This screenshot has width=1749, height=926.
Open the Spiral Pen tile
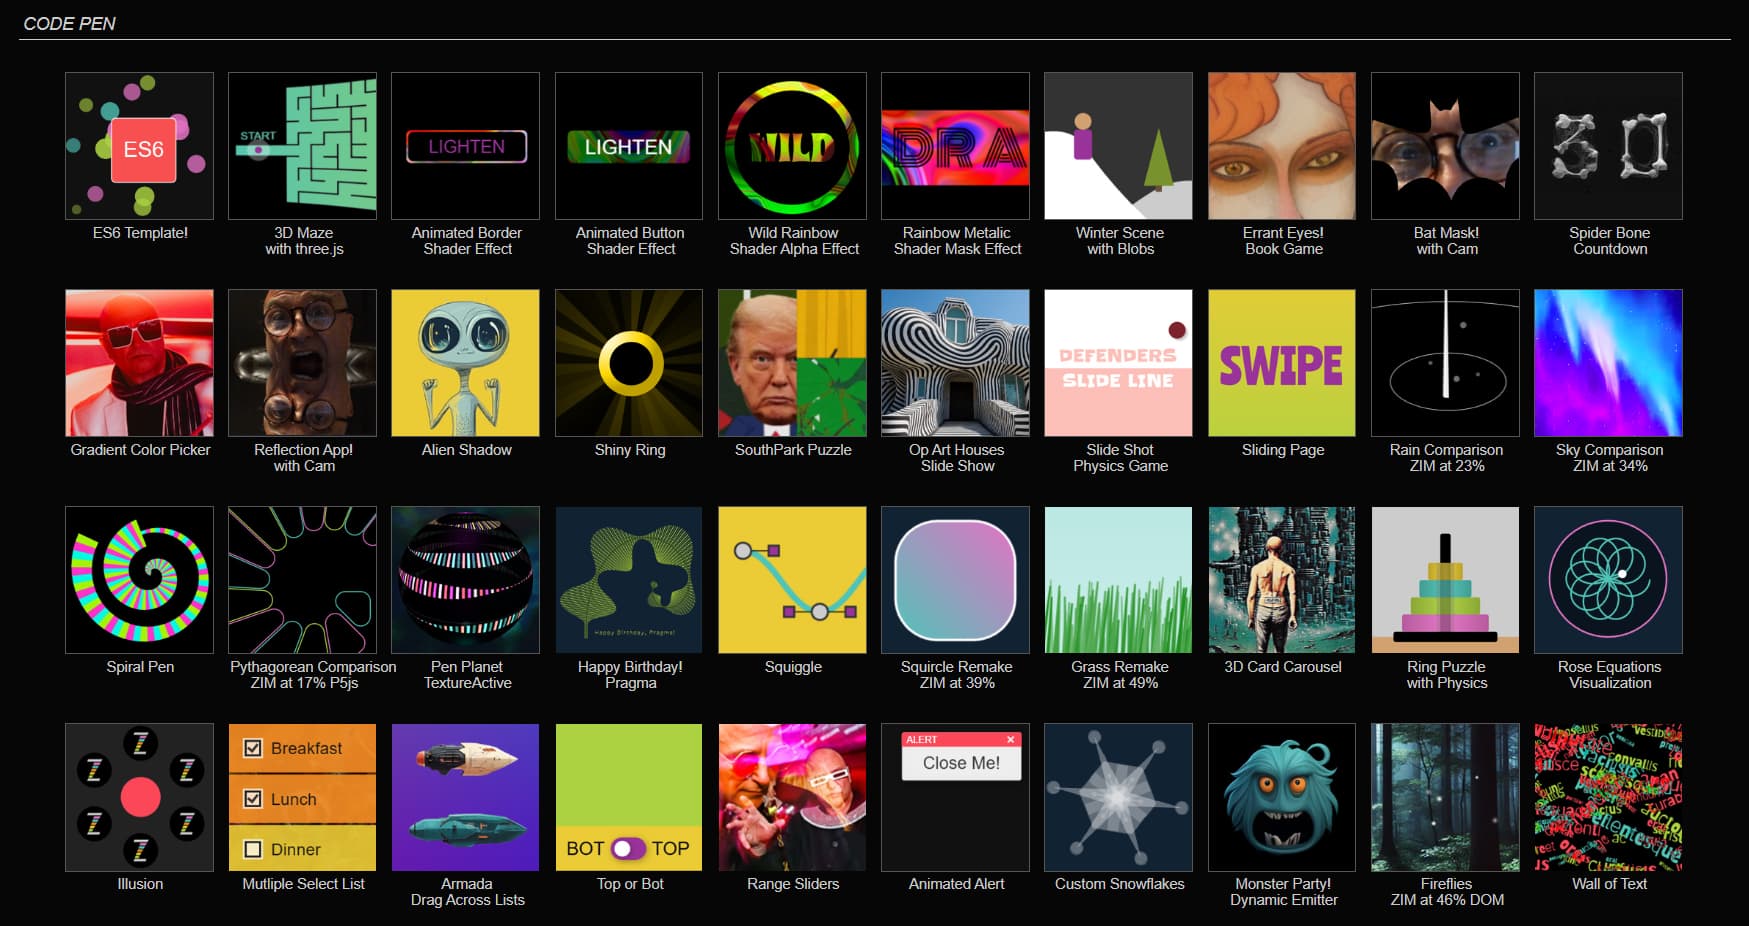point(139,580)
